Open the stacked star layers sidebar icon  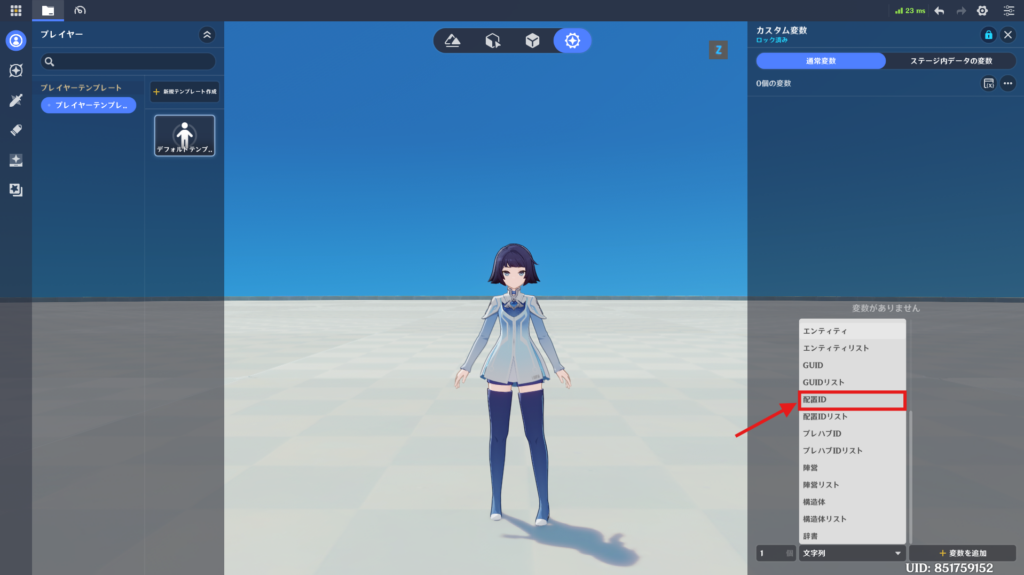[16, 190]
